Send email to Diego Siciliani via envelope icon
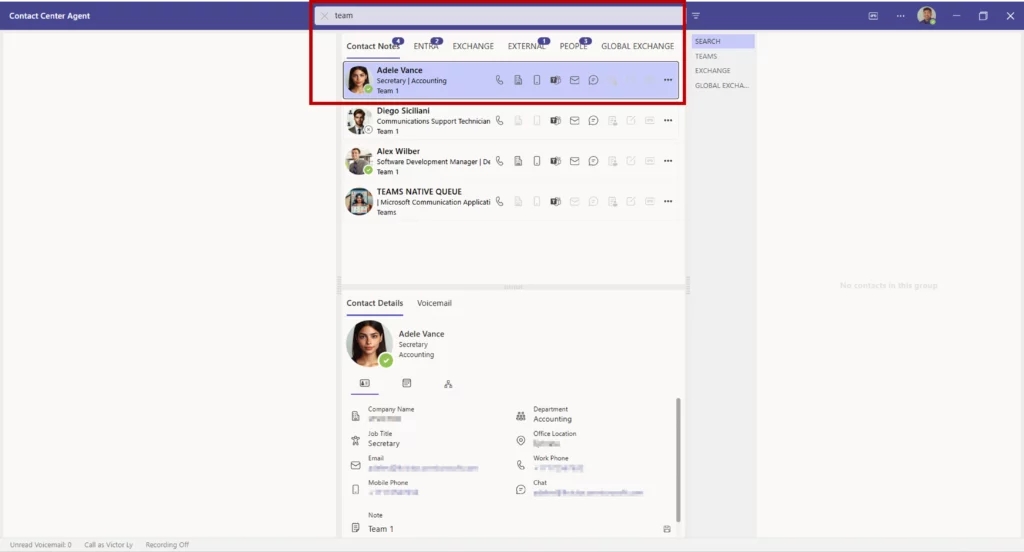The width and height of the screenshot is (1024, 552). (x=574, y=121)
